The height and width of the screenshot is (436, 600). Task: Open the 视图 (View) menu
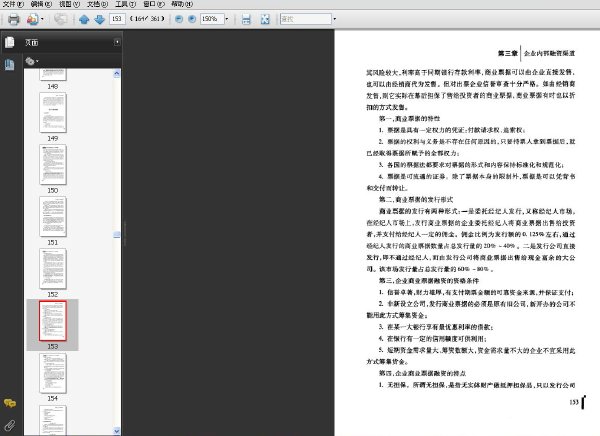[69, 4]
